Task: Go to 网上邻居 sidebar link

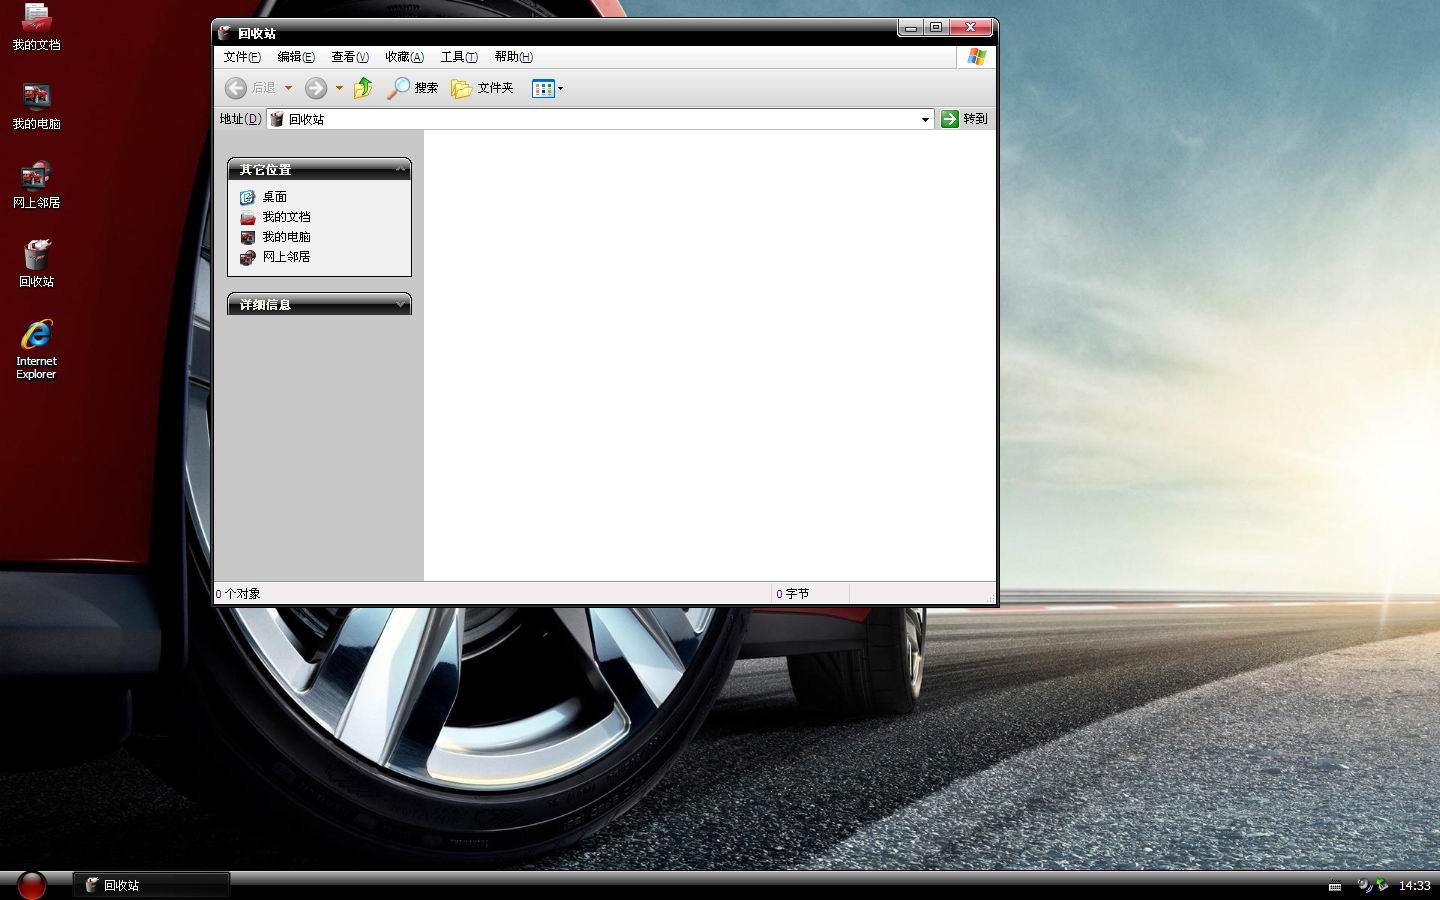Action: (275, 257)
